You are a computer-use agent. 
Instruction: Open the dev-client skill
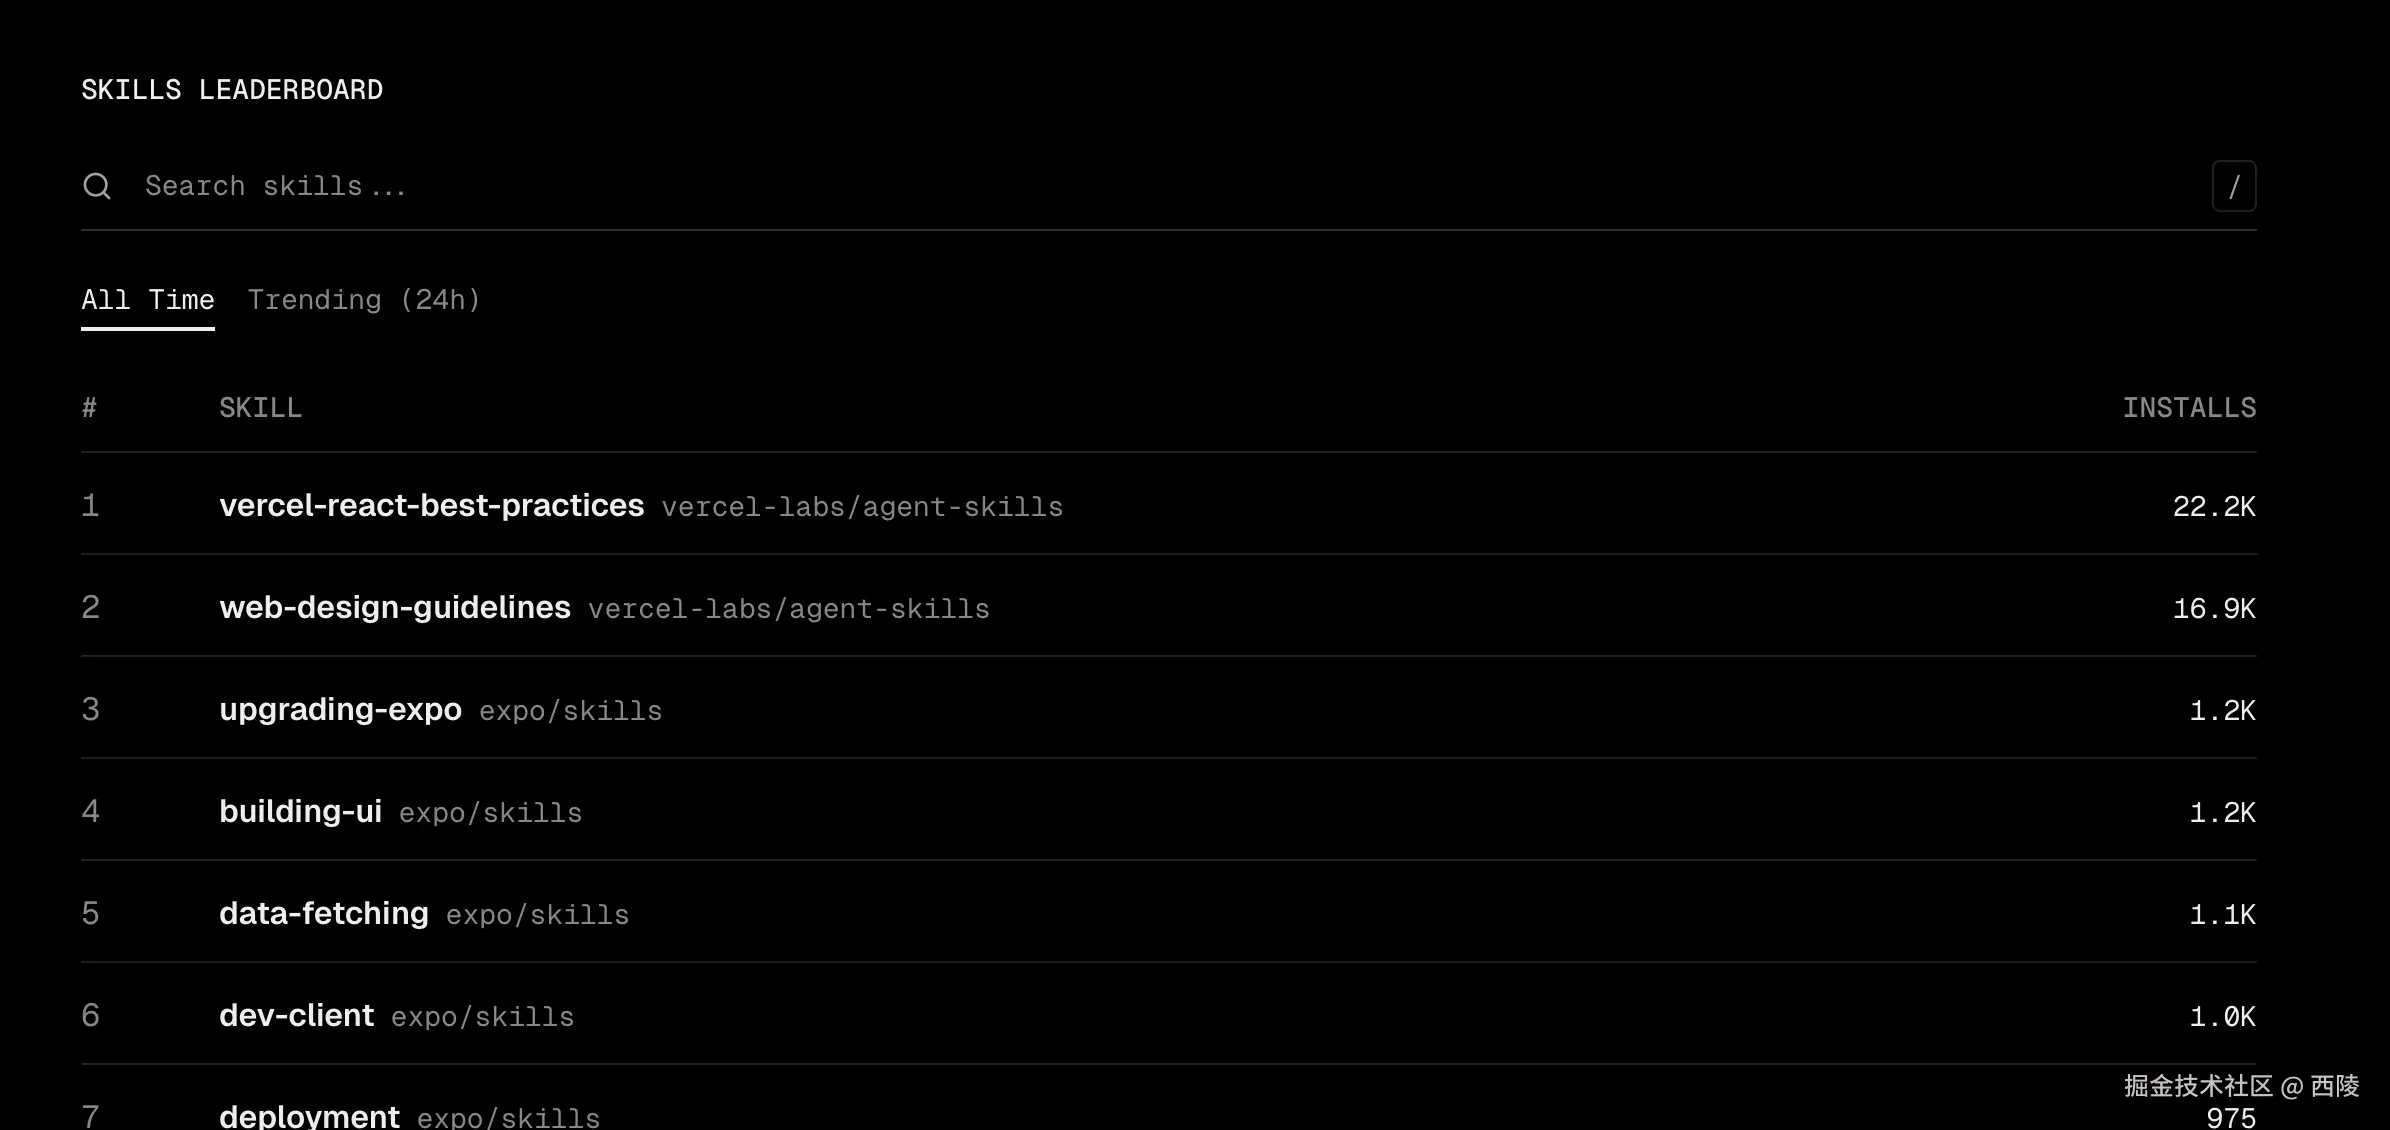pyautogui.click(x=296, y=1016)
